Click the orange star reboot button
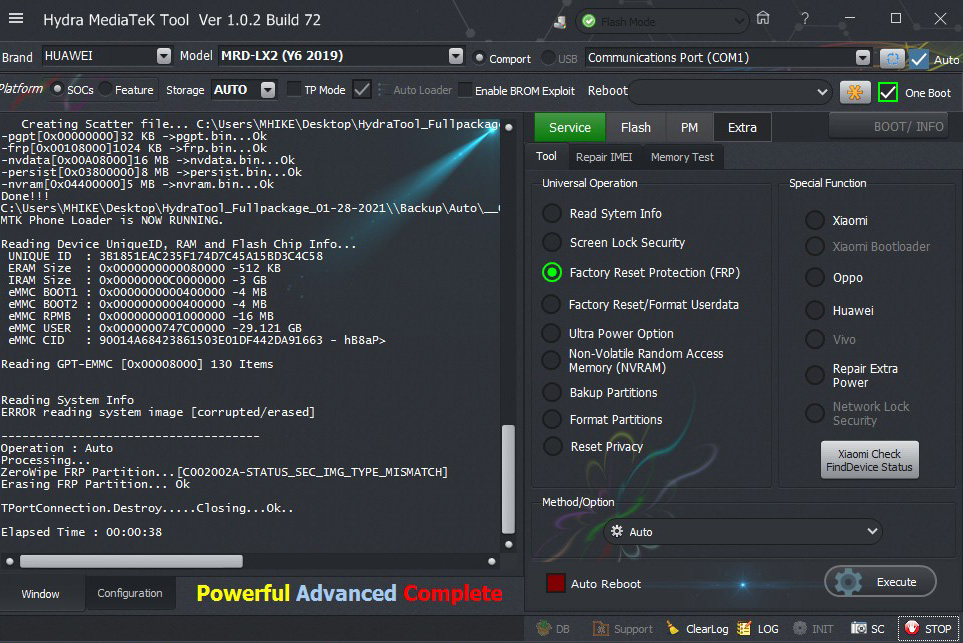 pos(855,92)
